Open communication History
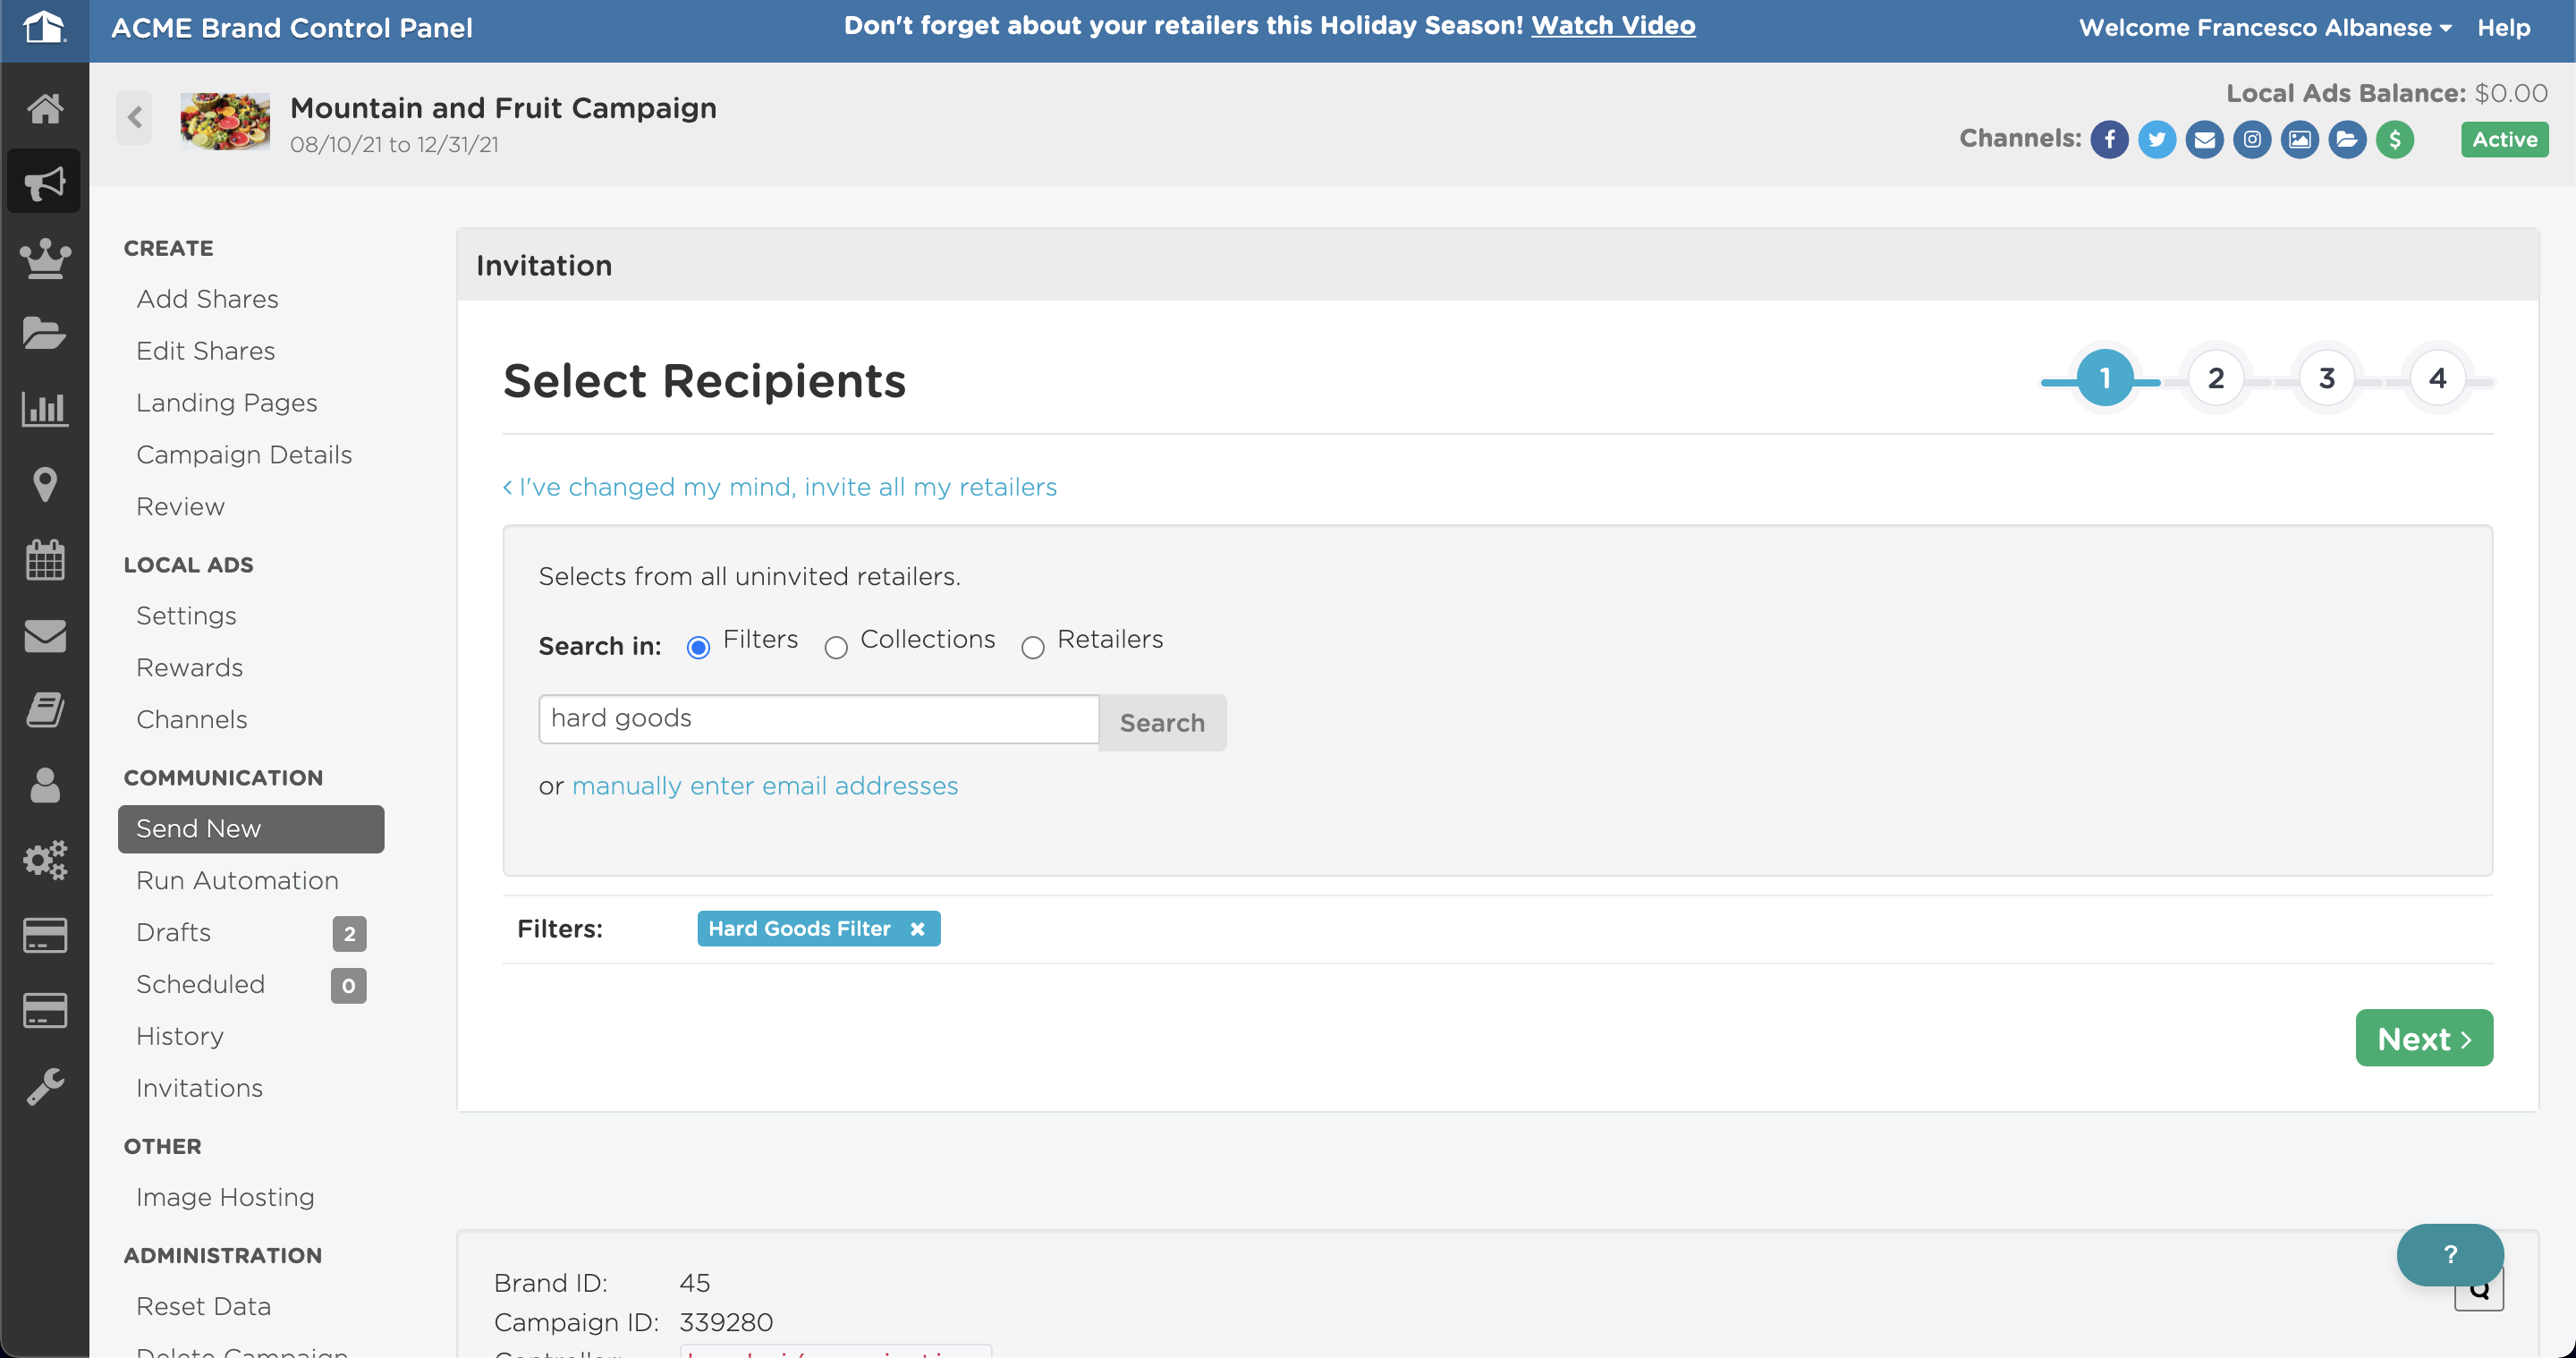The height and width of the screenshot is (1358, 2576). click(179, 1037)
